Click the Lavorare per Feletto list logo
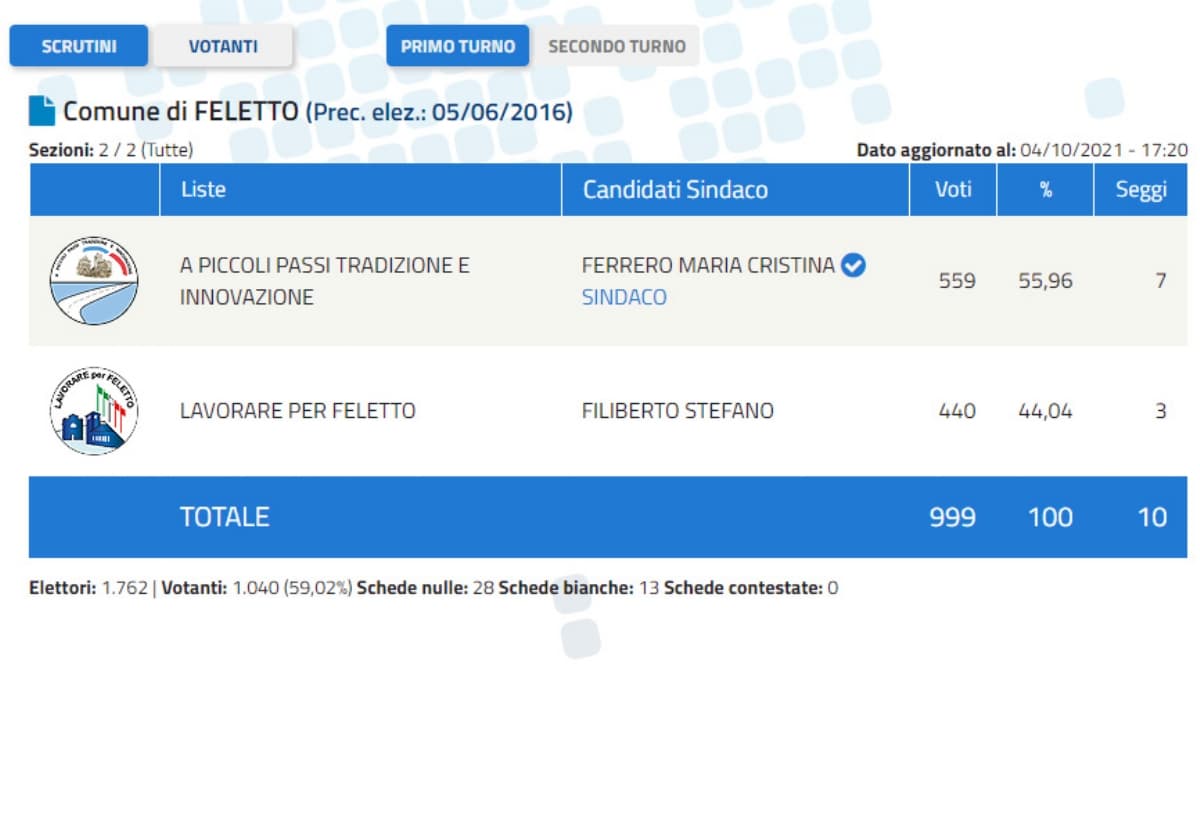Screen dimensions: 1200x838 tap(94, 411)
